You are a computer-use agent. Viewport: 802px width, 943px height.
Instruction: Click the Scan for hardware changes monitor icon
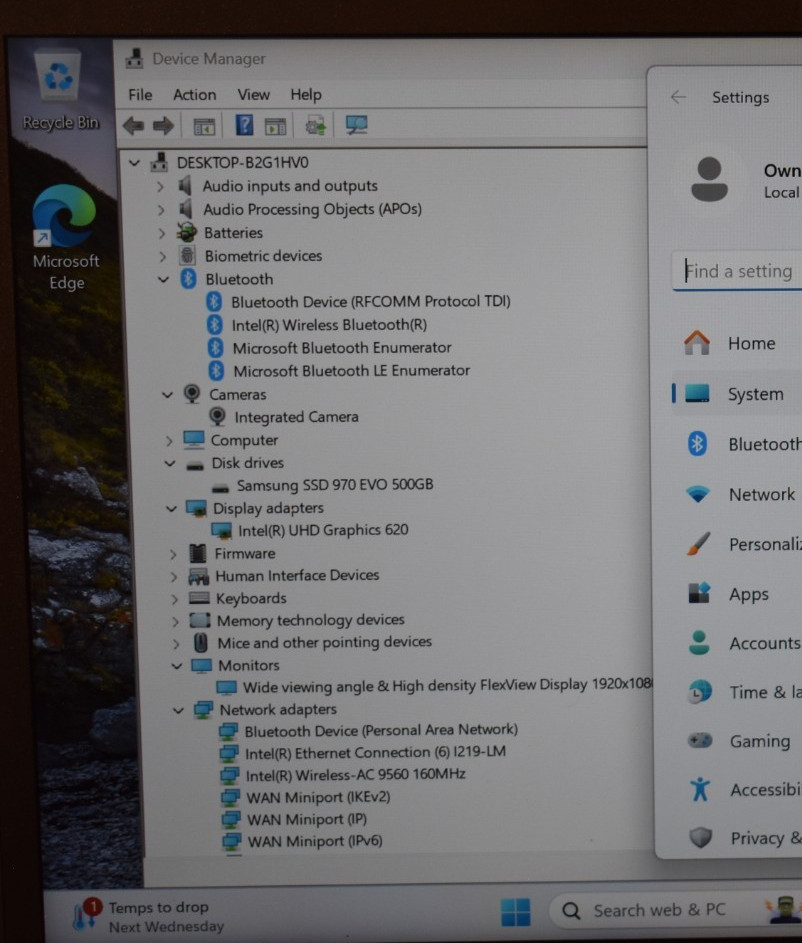(x=357, y=124)
